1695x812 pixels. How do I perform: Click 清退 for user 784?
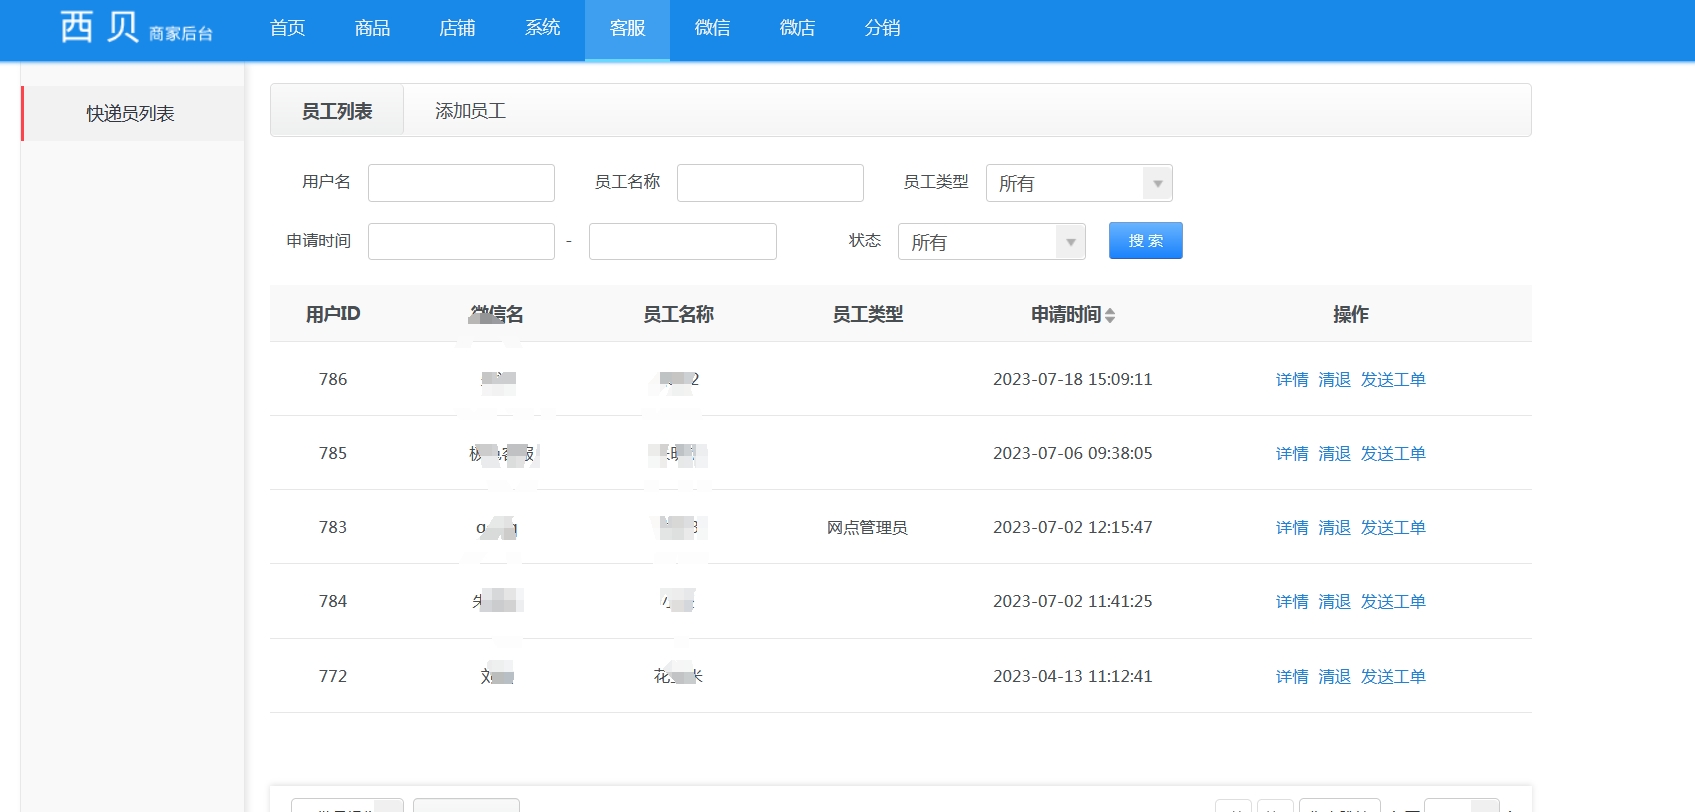point(1334,601)
